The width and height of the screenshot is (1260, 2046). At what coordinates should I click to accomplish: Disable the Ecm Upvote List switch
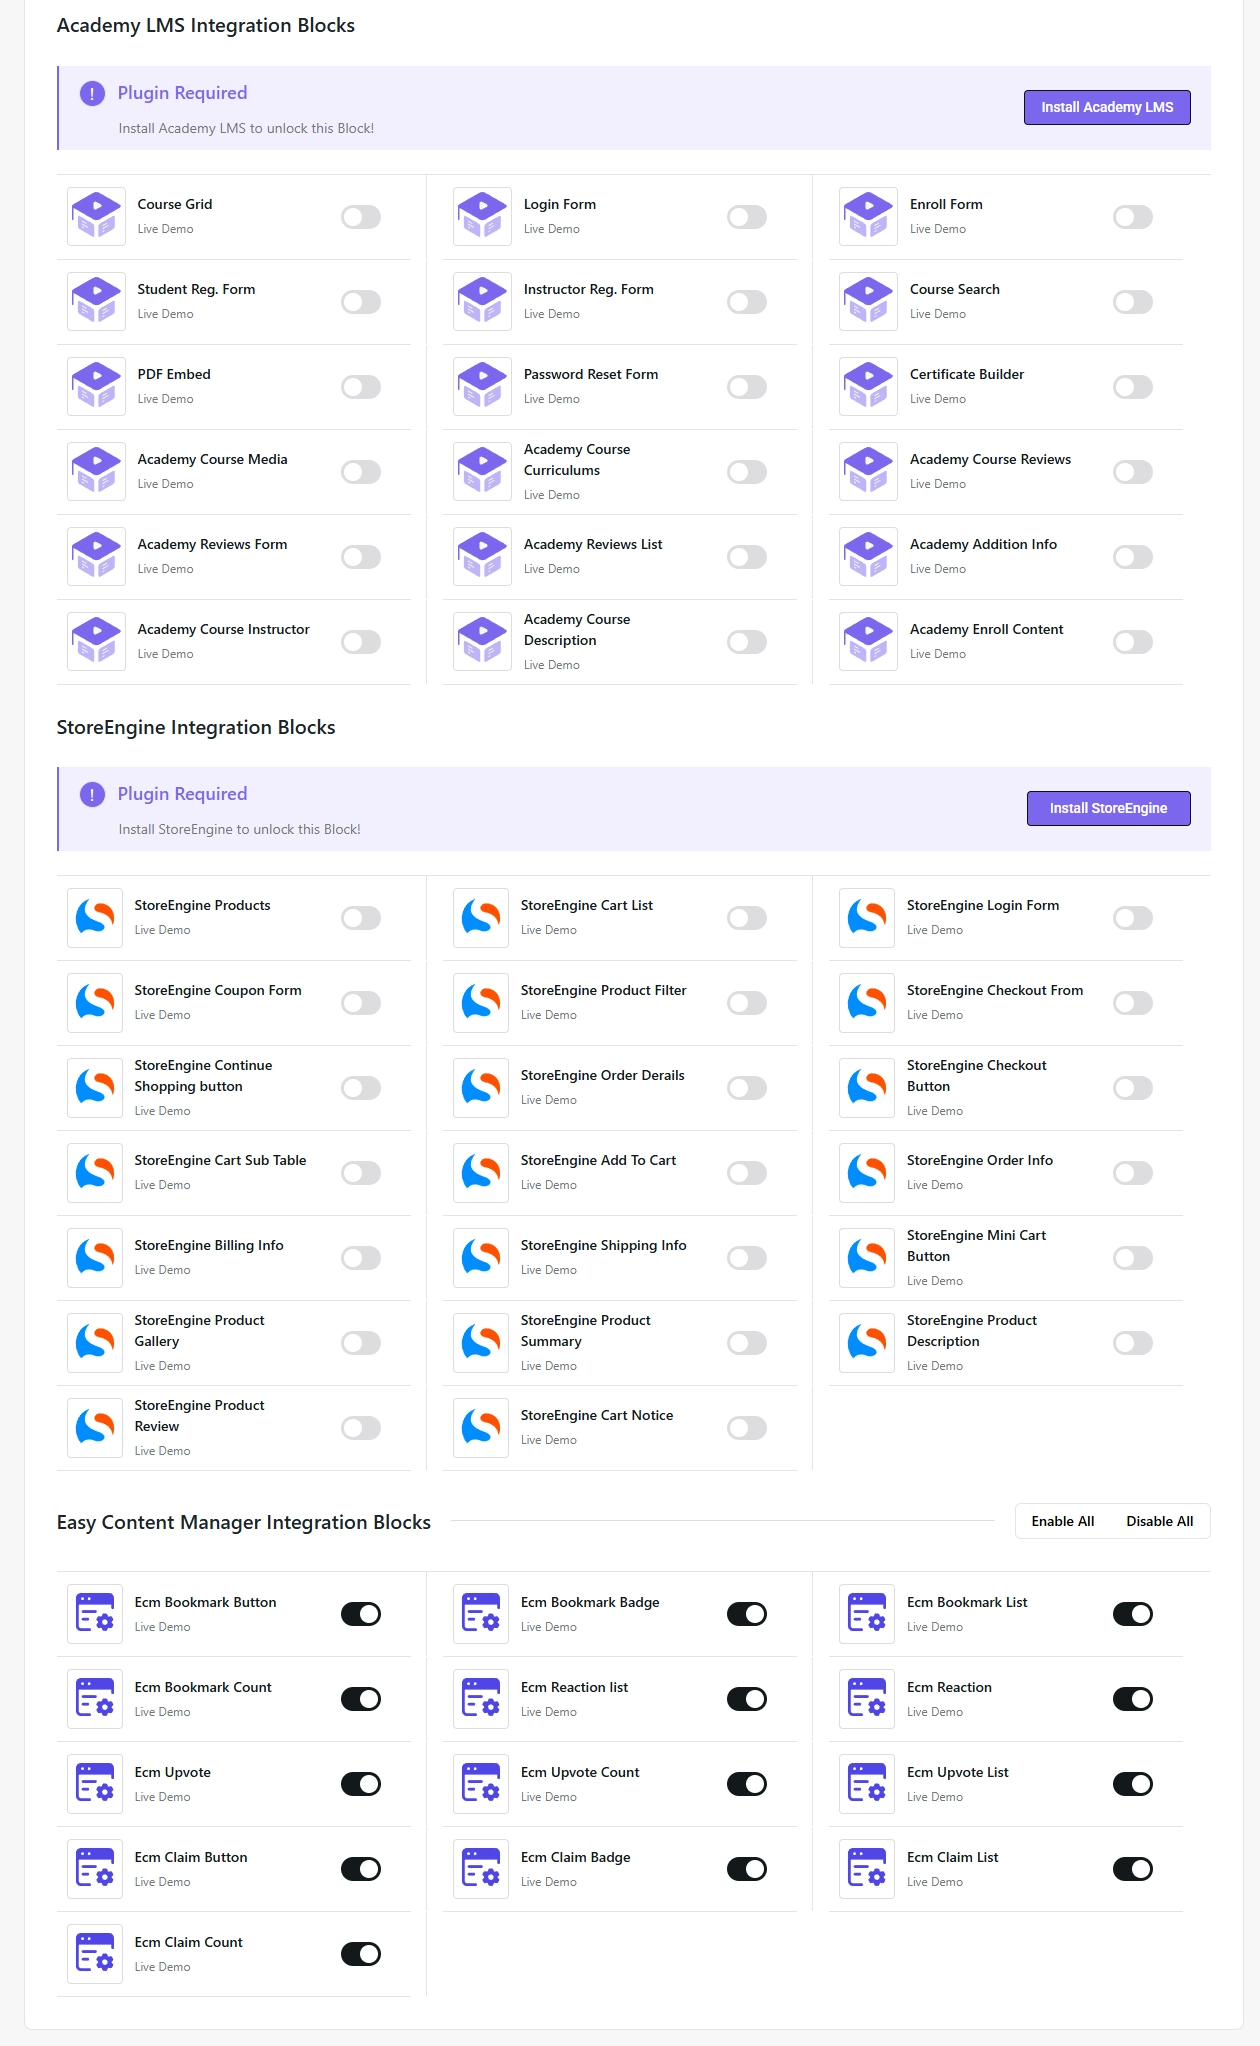point(1133,1784)
